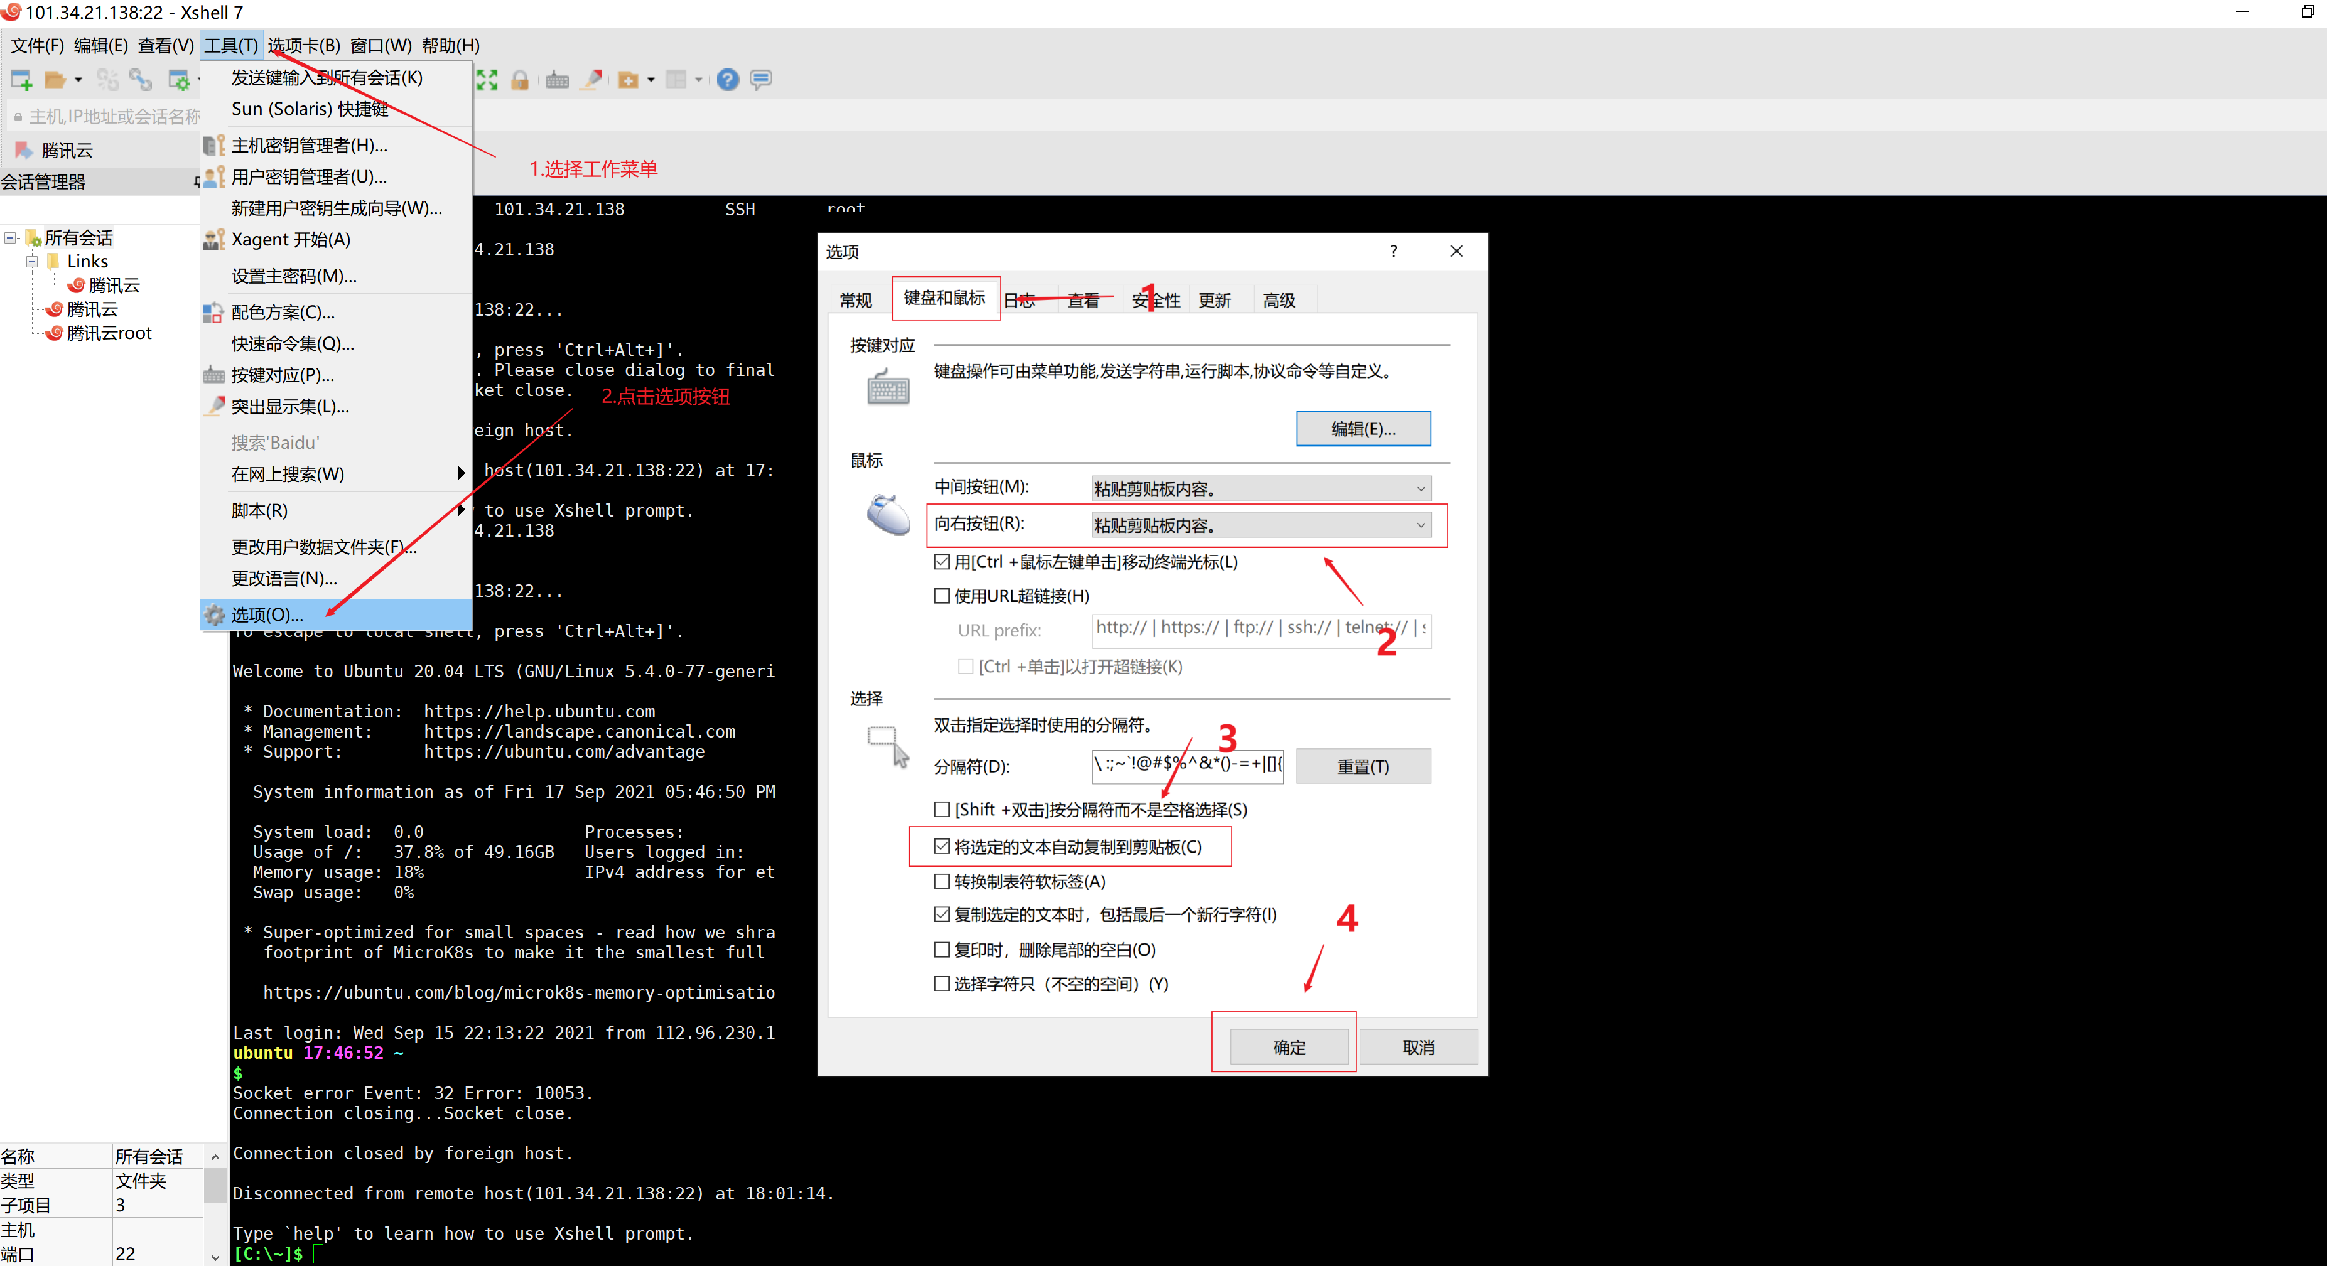Open the 文件(F) menu
This screenshot has height=1267, width=2327.
(x=37, y=45)
